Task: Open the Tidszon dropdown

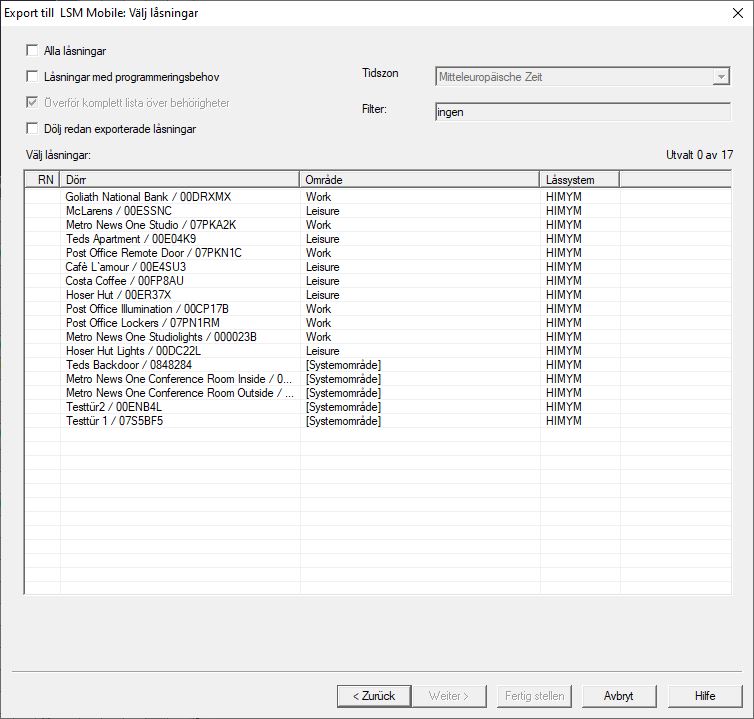Action: [720, 77]
